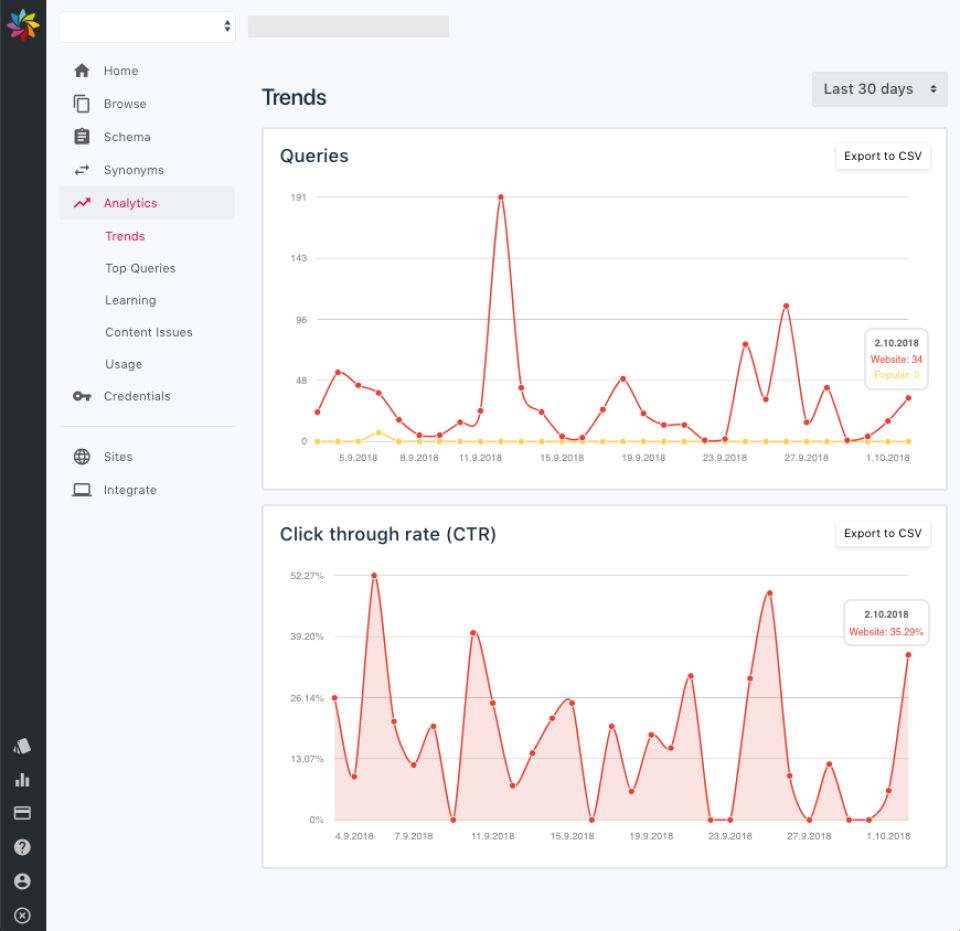The height and width of the screenshot is (931, 960).
Task: Click the 191 peak point on Queries chart
Action: click(501, 197)
